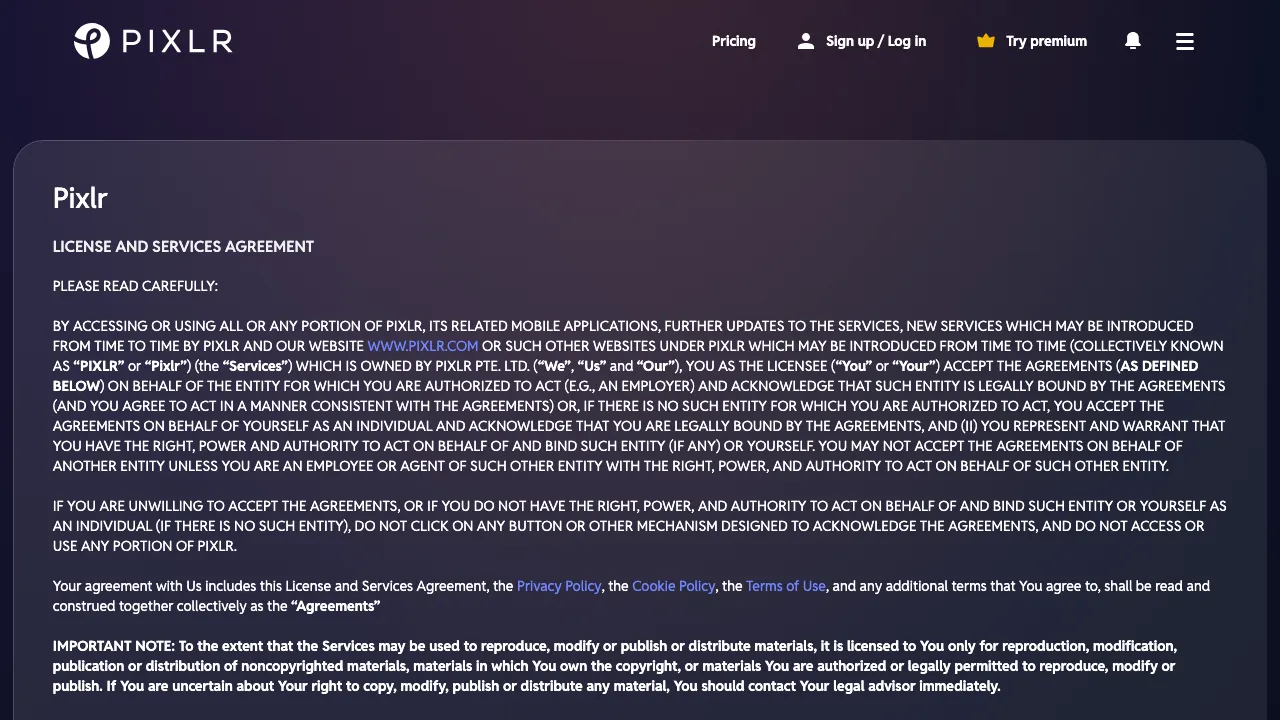The height and width of the screenshot is (720, 1280).
Task: Select the Sign up / Log in text
Action: [876, 41]
